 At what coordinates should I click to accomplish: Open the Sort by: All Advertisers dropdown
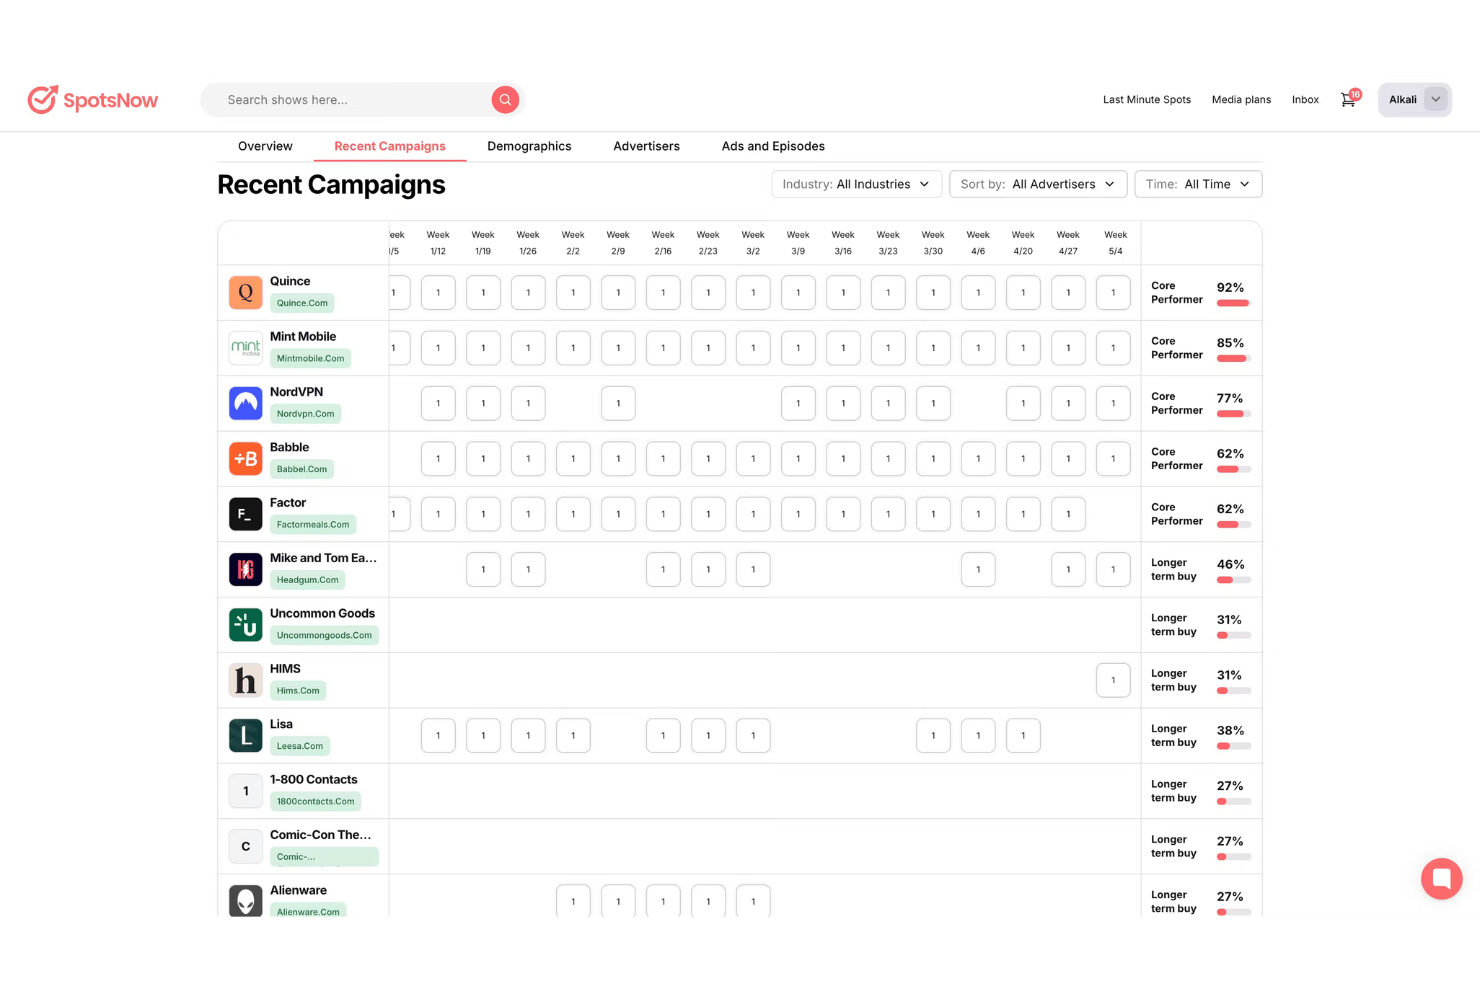click(1038, 184)
